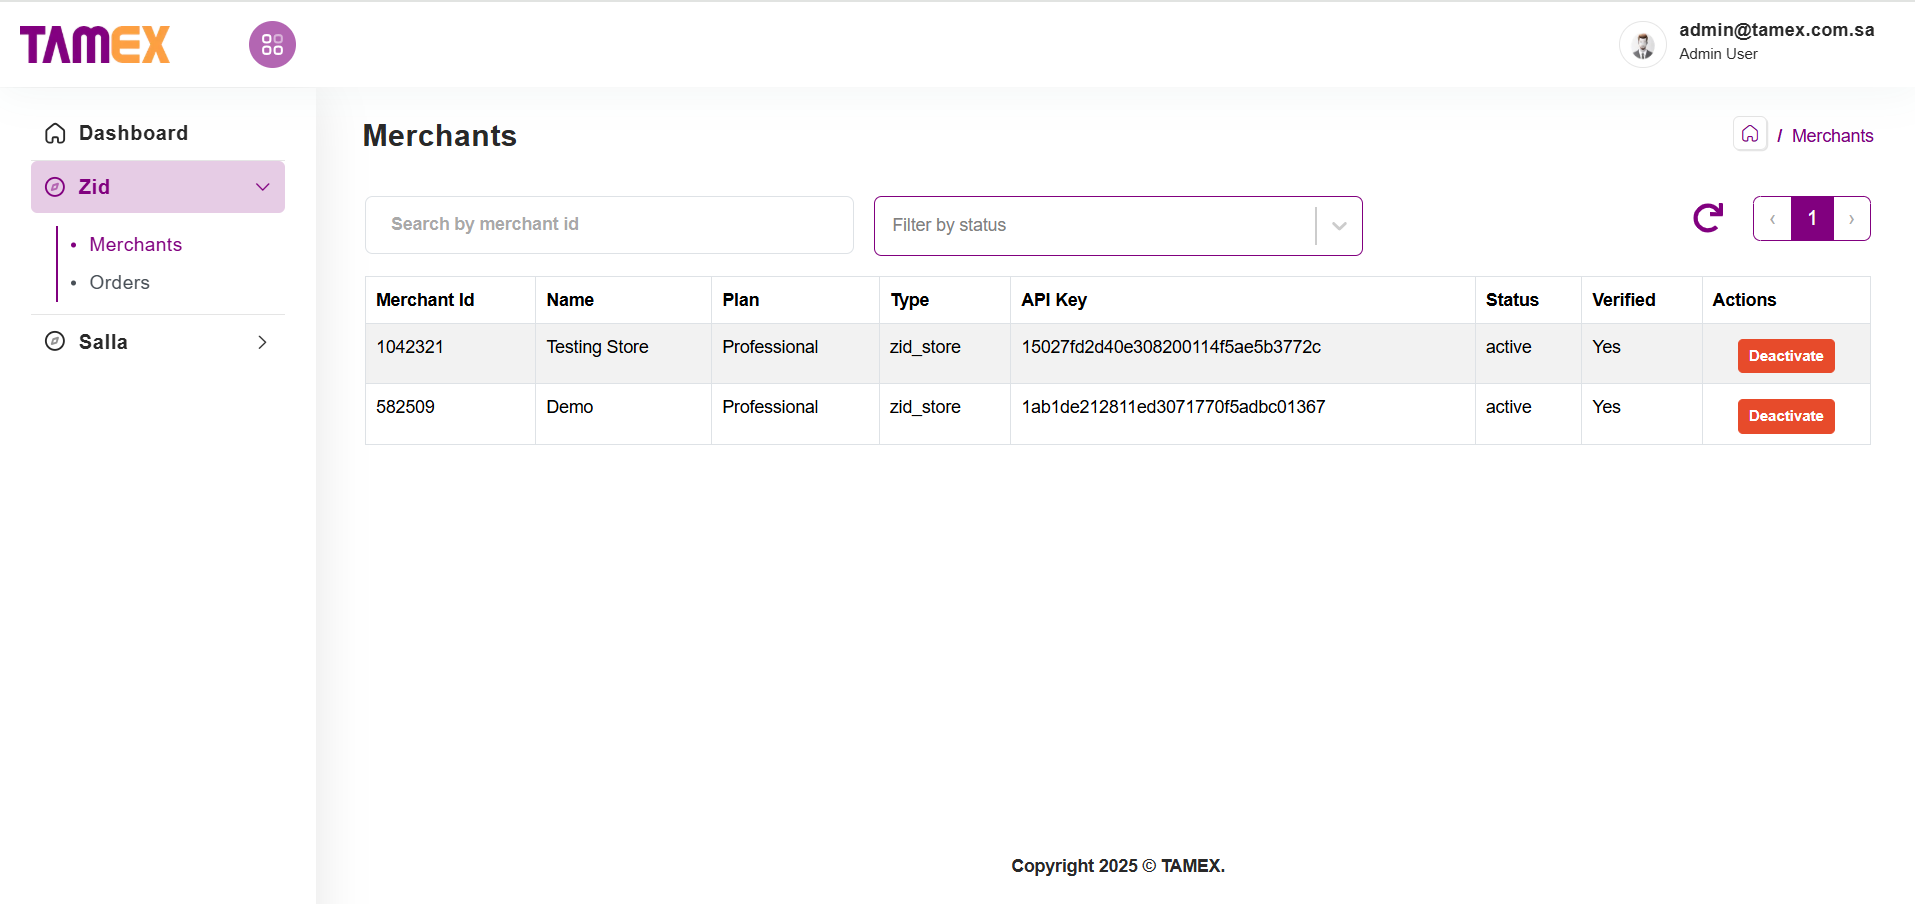This screenshot has width=1915, height=904.
Task: Click the Merchants breadcrumb link
Action: [x=1832, y=136]
